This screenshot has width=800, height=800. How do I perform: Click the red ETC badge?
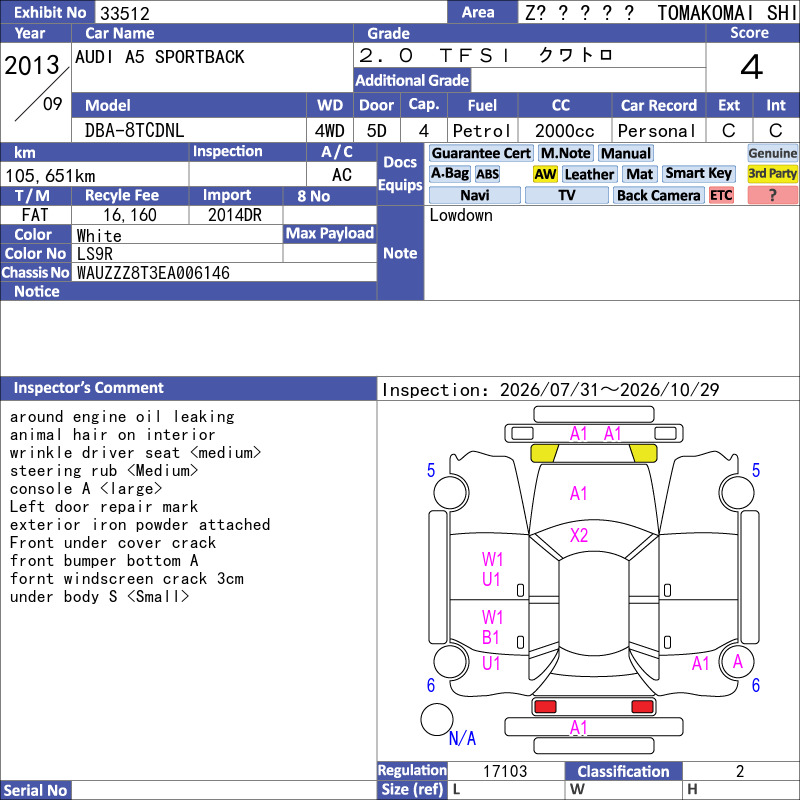(721, 195)
